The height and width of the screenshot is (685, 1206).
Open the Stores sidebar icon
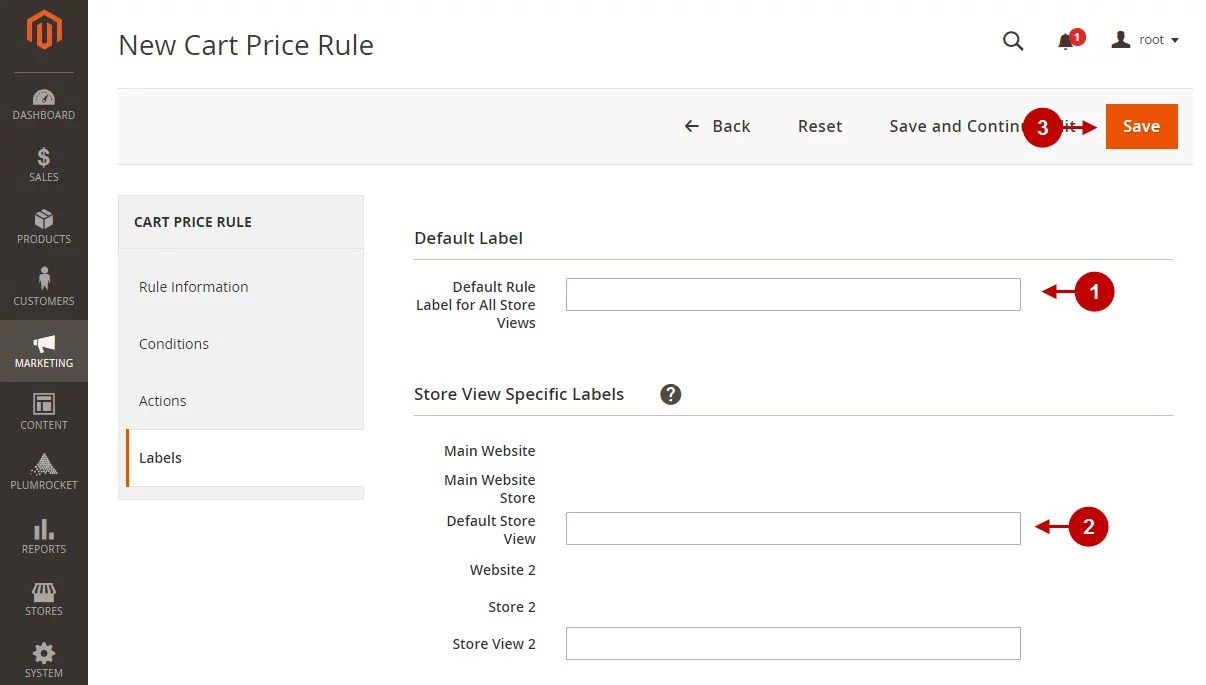44,592
